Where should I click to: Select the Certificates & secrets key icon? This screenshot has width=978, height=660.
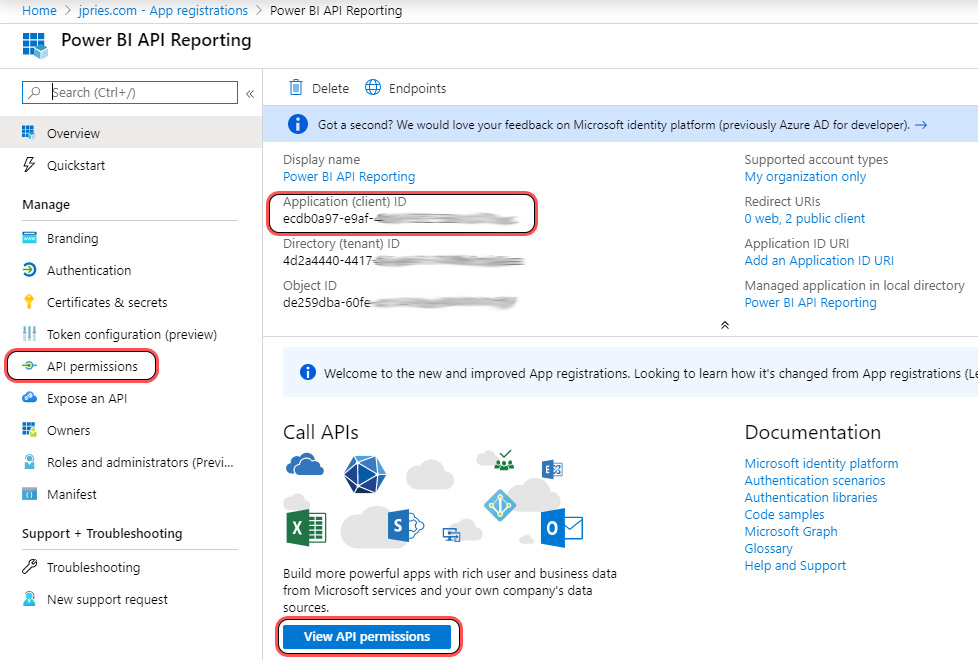pos(29,302)
